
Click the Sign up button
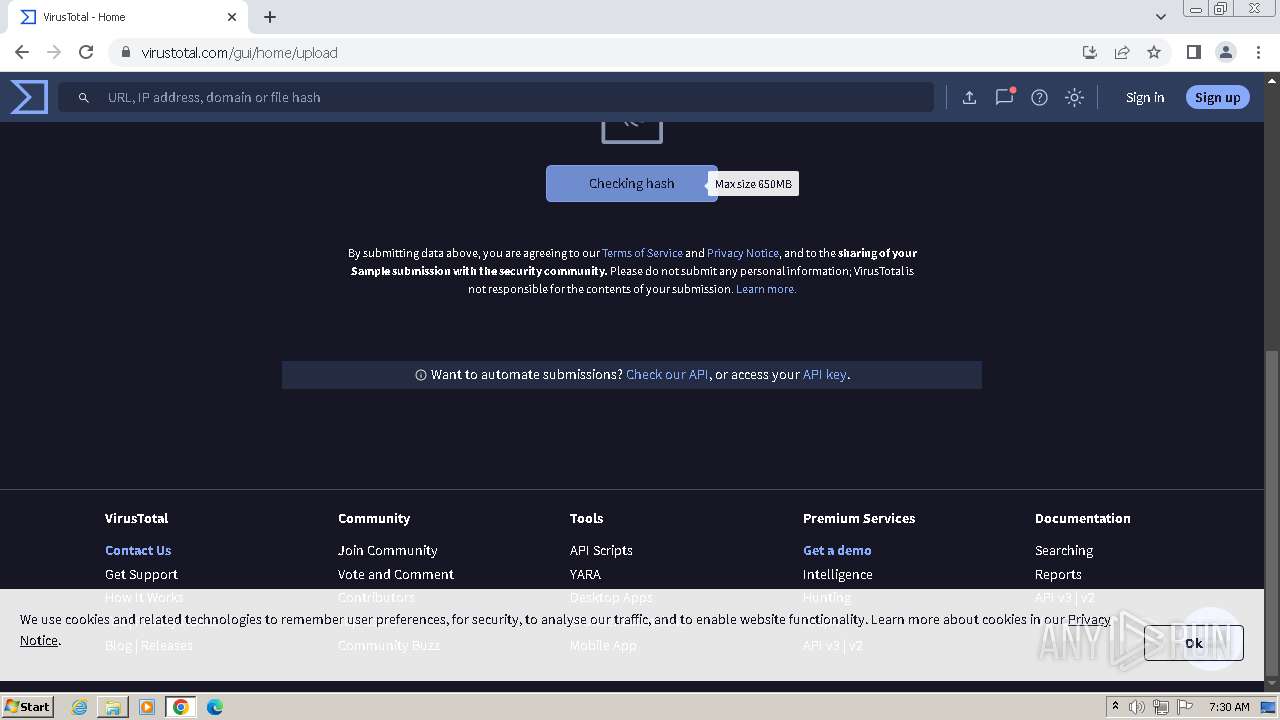point(1217,97)
